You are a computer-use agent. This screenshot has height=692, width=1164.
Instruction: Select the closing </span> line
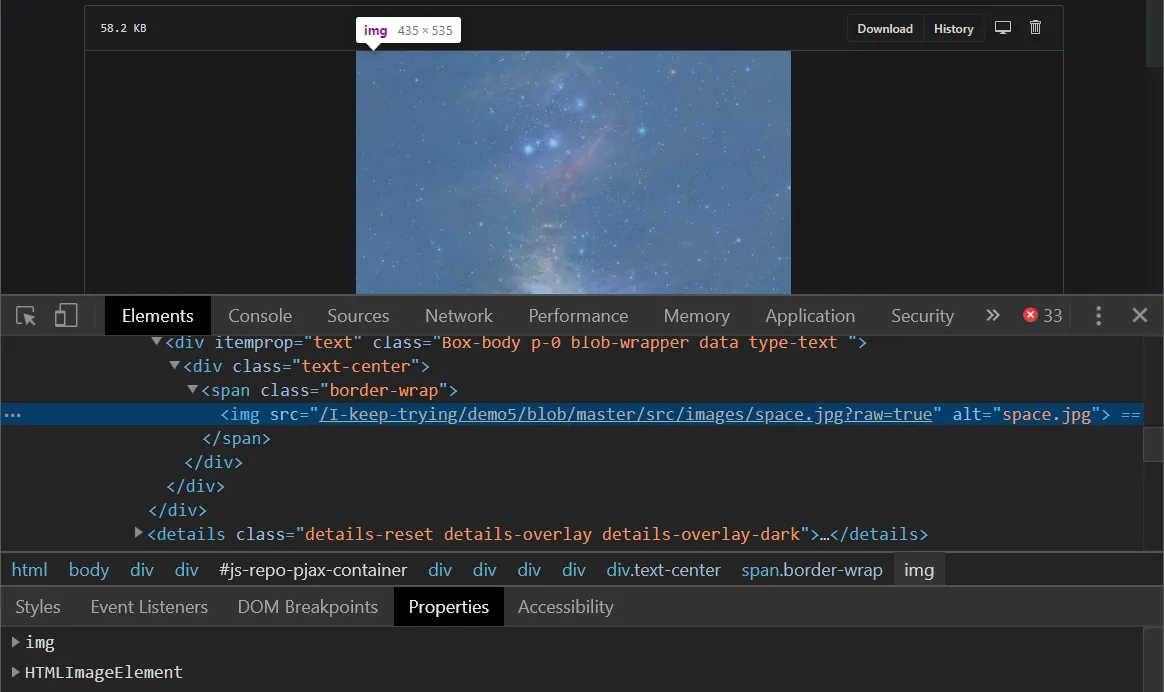[236, 438]
